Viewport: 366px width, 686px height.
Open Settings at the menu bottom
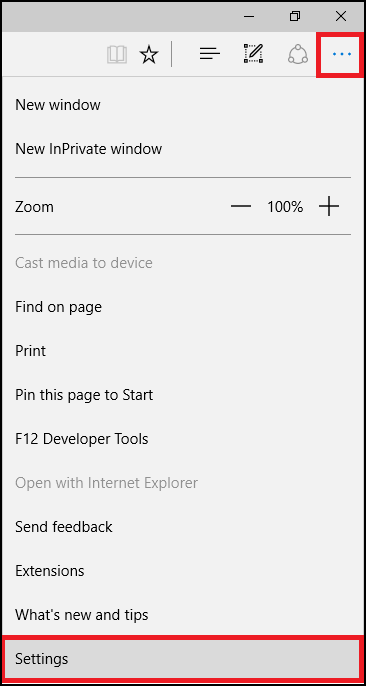tap(183, 658)
